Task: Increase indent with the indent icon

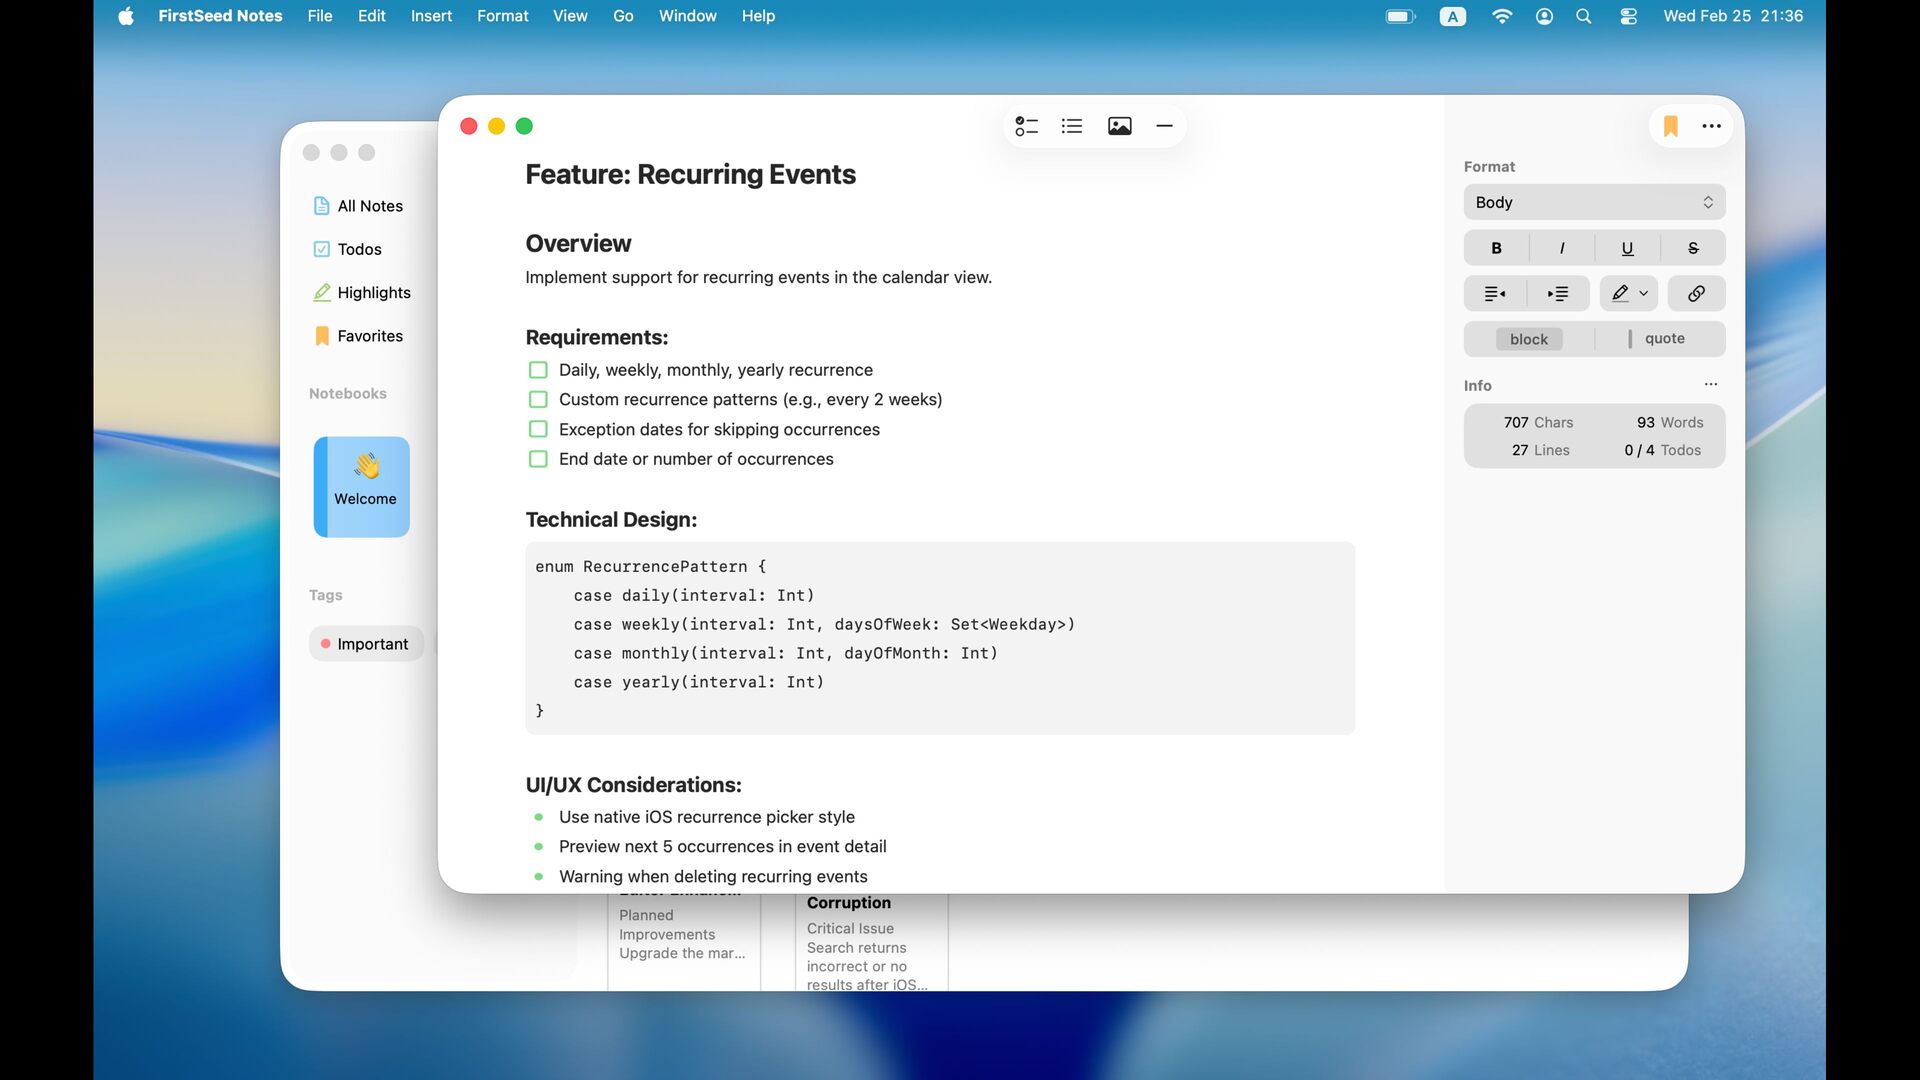Action: pos(1558,294)
